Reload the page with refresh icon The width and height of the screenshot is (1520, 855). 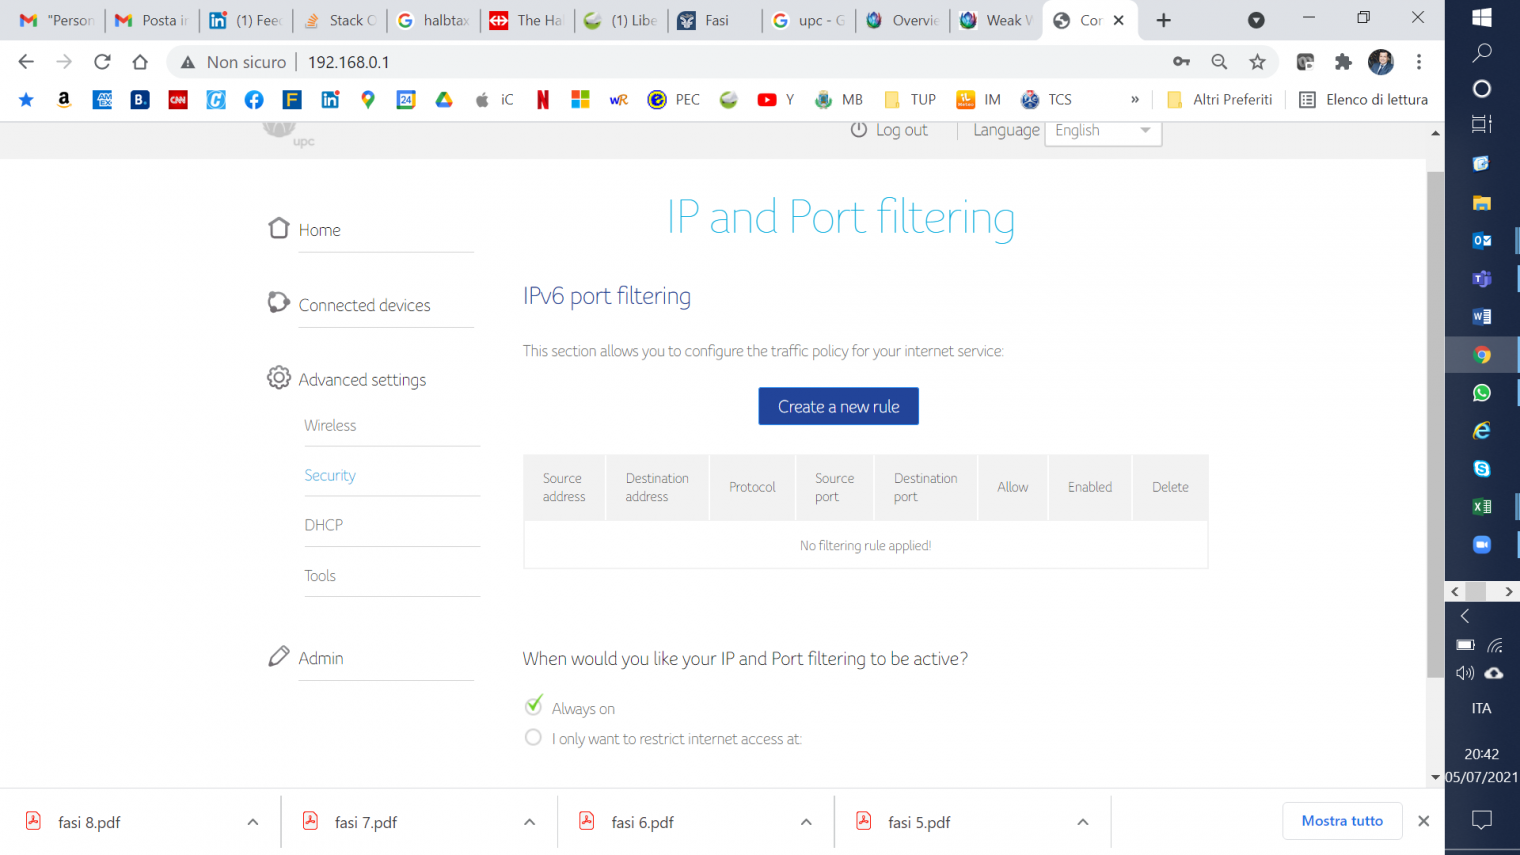102,62
